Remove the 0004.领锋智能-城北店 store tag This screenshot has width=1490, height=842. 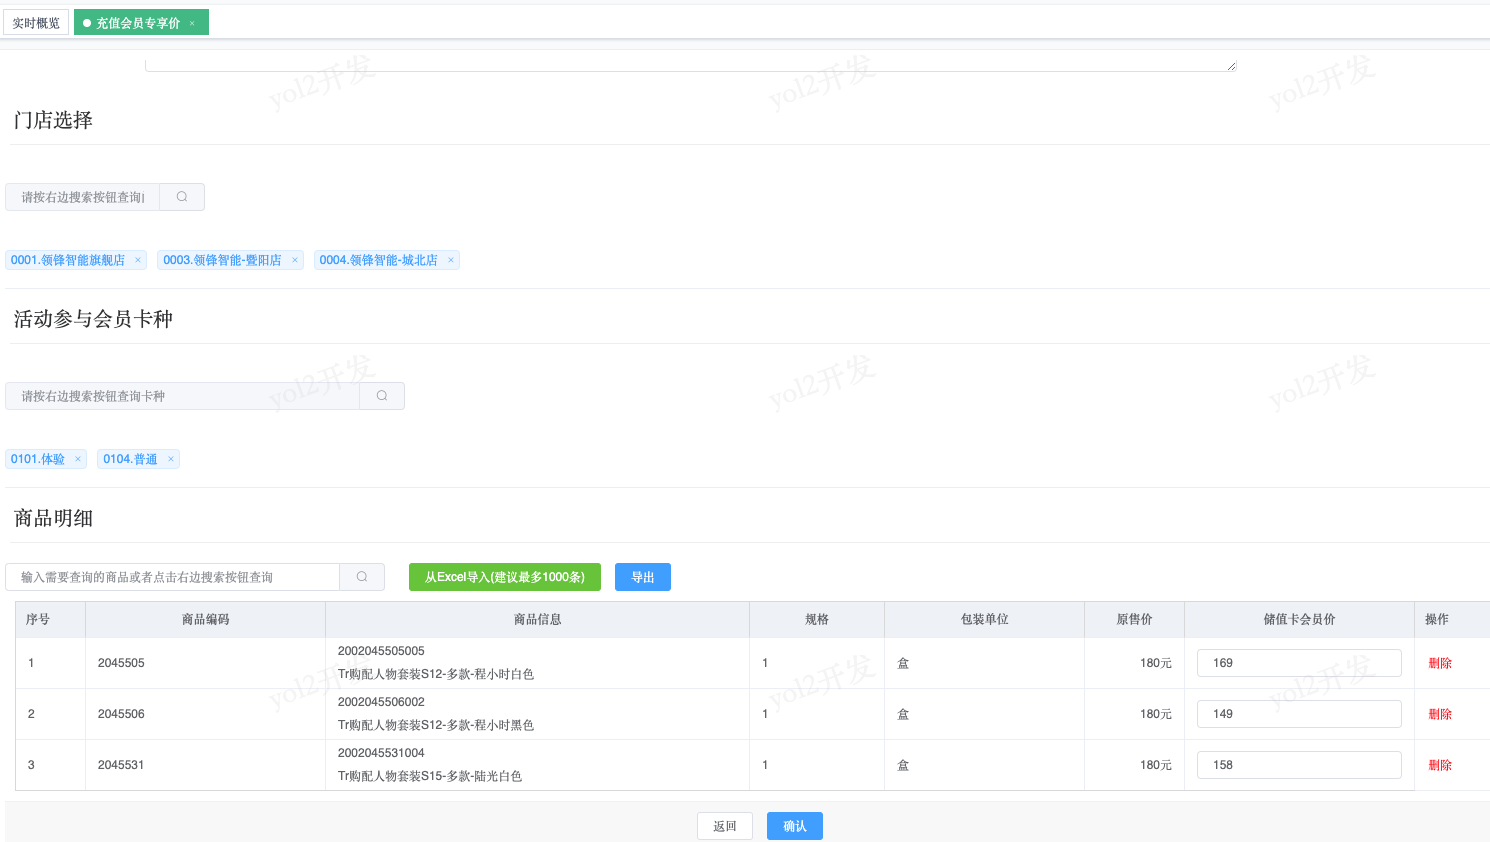coord(451,260)
